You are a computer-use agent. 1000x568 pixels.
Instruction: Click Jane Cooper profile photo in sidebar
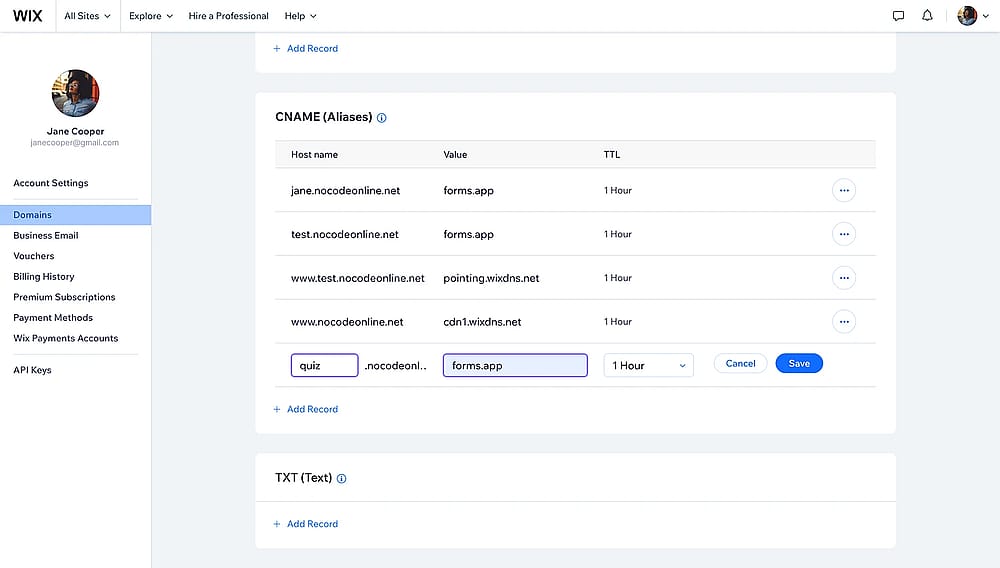(75, 93)
